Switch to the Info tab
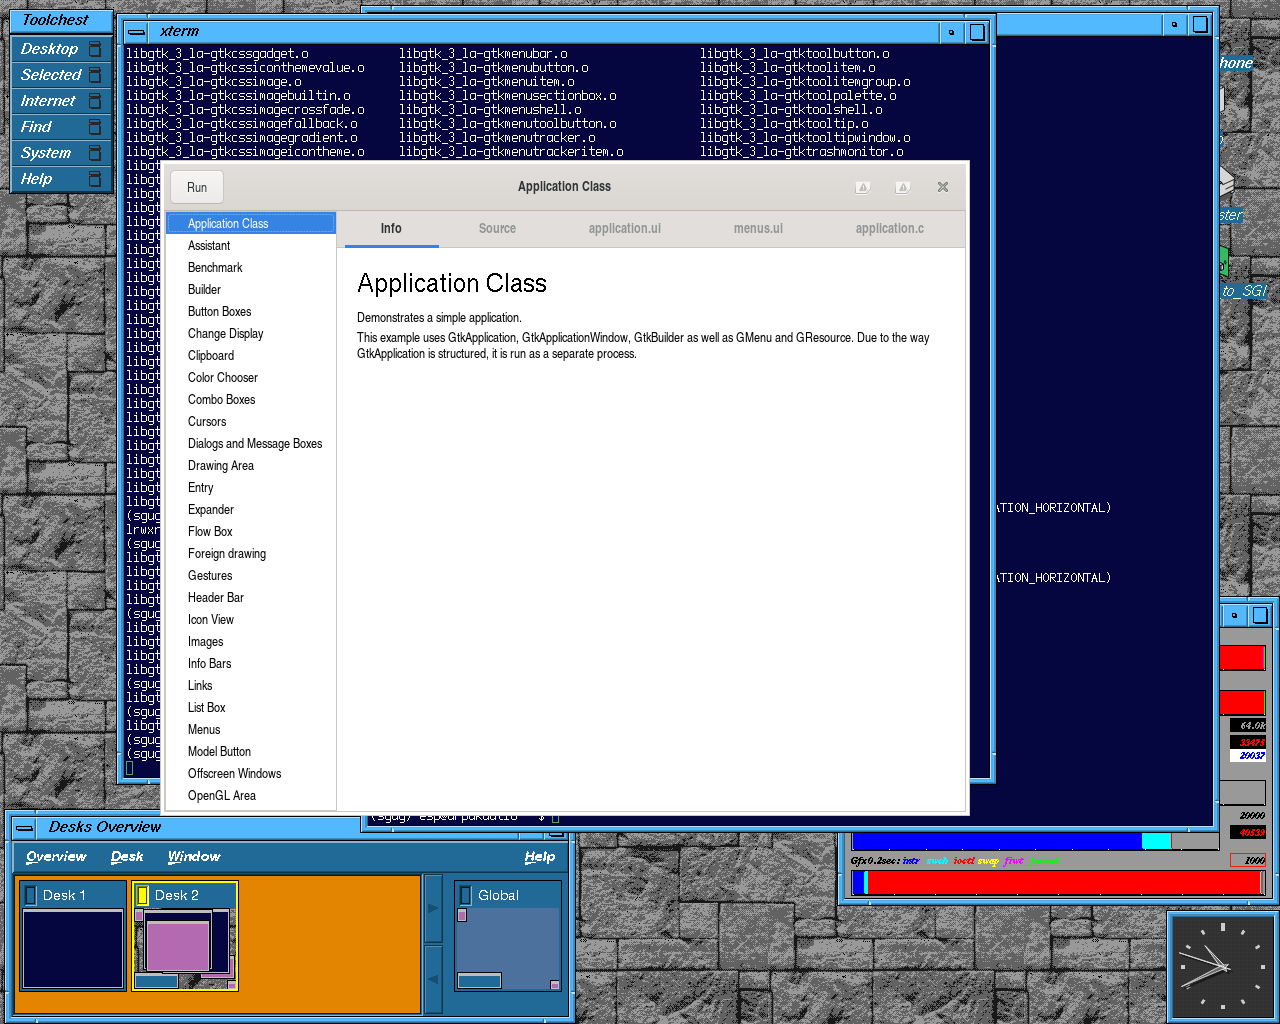This screenshot has height=1024, width=1280. [391, 229]
